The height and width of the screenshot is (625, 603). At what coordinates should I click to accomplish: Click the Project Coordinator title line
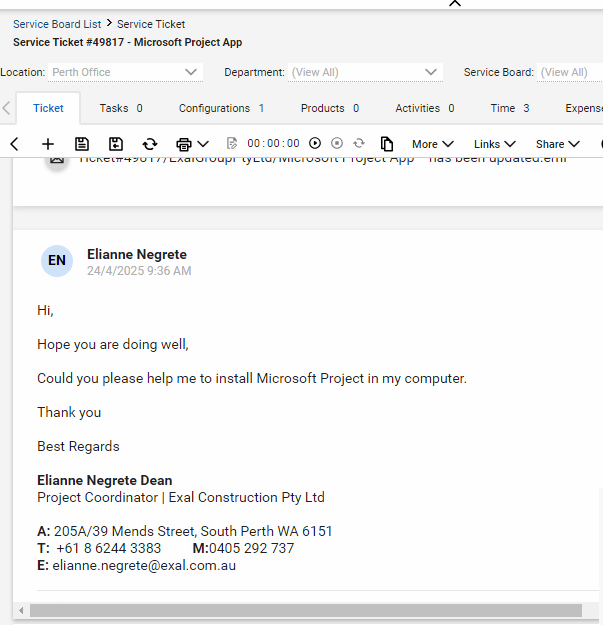(x=181, y=497)
